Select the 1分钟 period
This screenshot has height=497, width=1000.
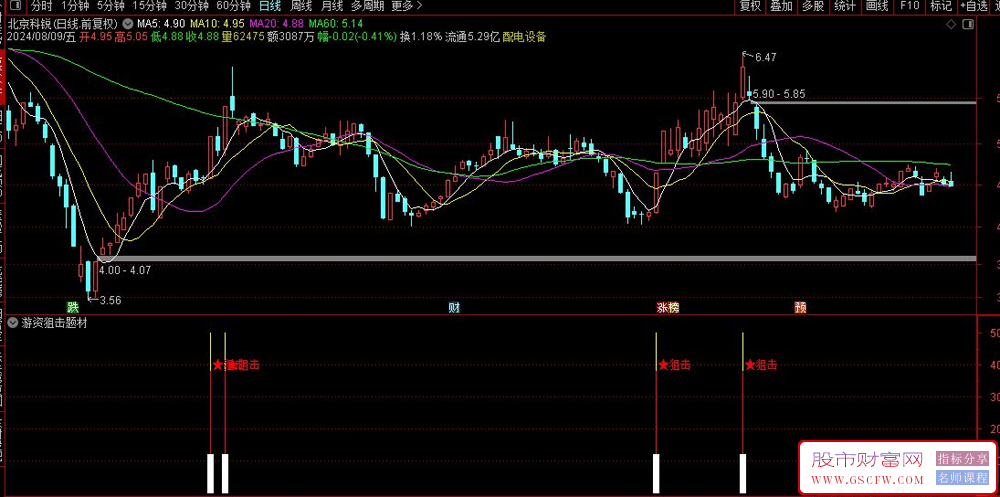click(73, 6)
